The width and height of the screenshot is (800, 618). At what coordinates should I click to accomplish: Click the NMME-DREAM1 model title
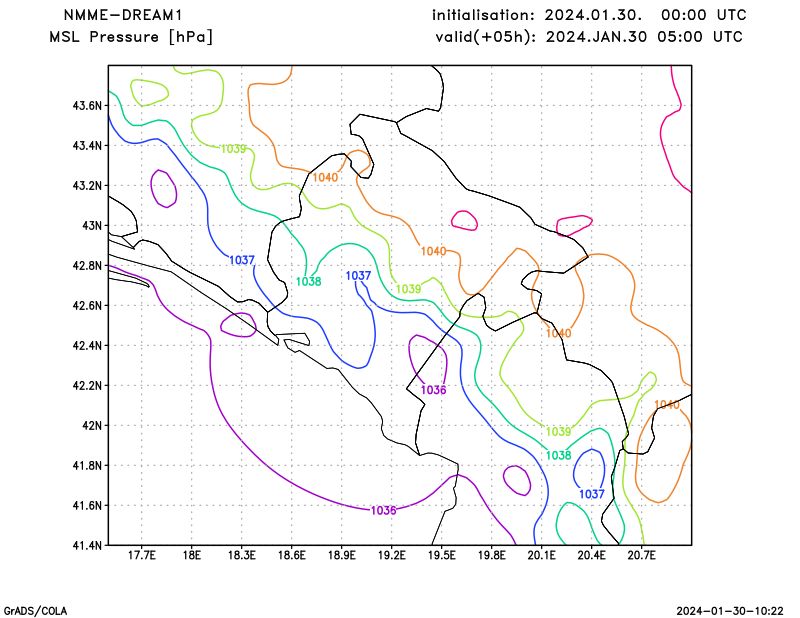click(122, 15)
